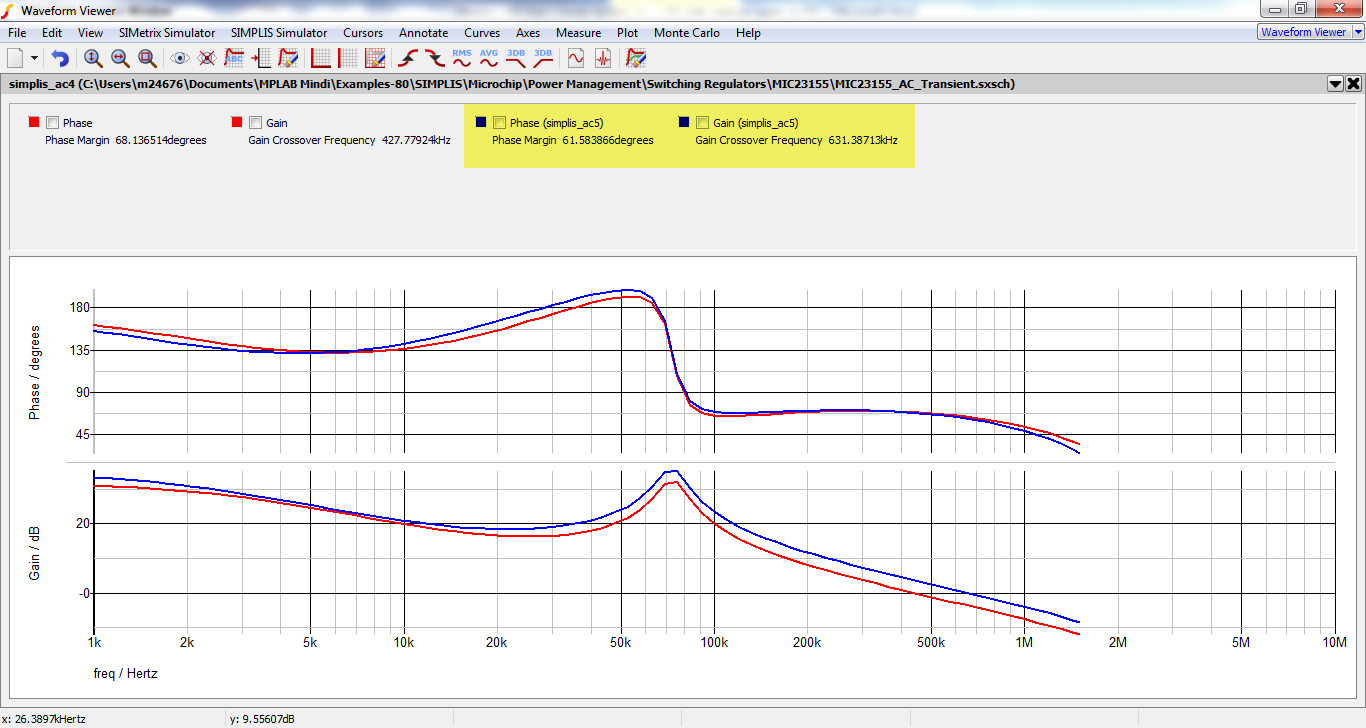Click the 3DB high-pass bandwidth icon

(543, 58)
